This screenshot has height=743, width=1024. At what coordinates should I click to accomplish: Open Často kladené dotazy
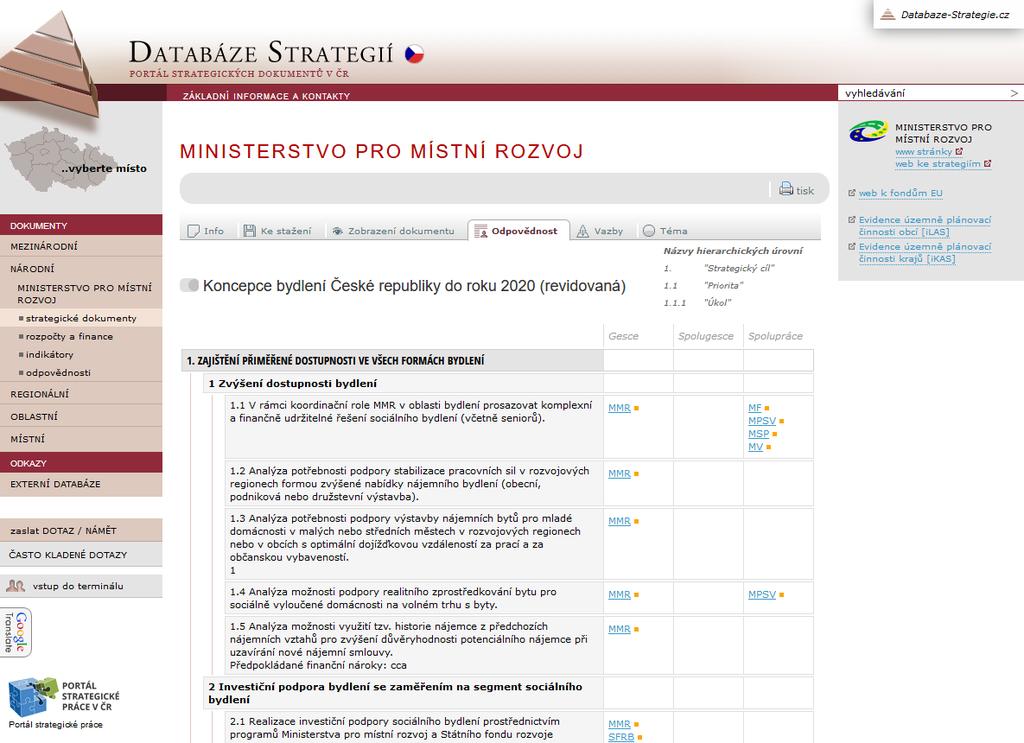(81, 555)
